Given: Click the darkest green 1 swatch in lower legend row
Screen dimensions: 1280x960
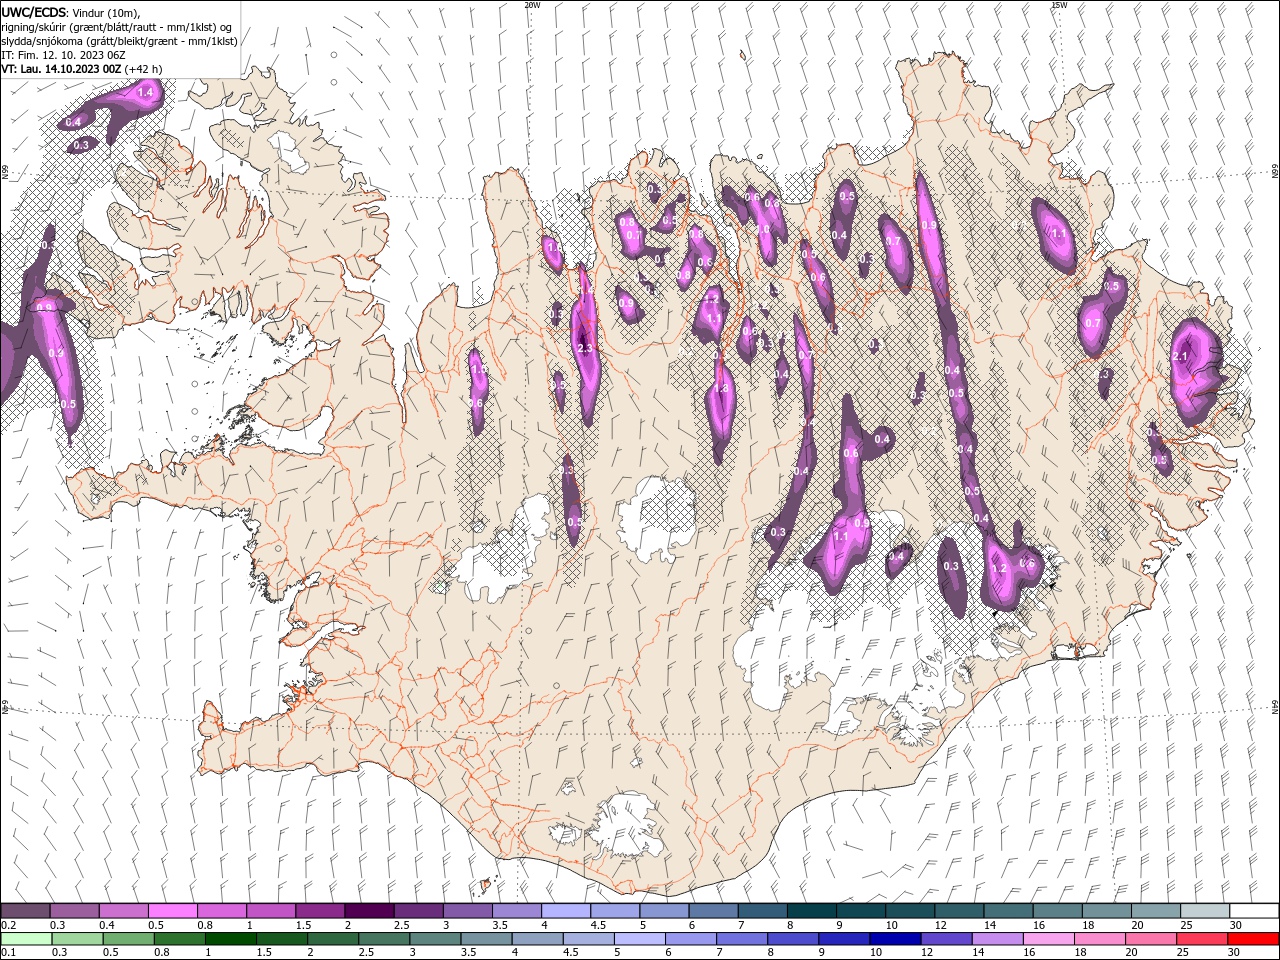Looking at the screenshot, I should [x=231, y=939].
